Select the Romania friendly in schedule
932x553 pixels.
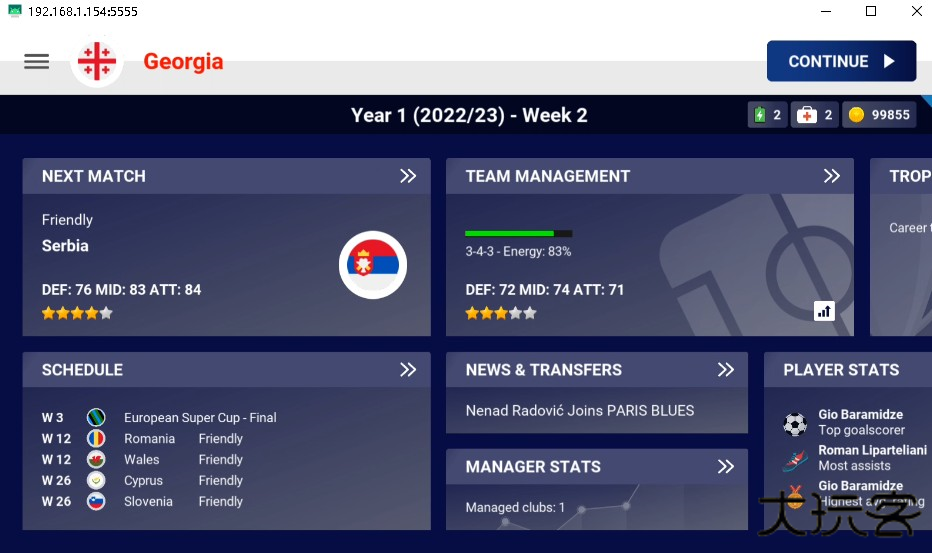pyautogui.click(x=150, y=439)
